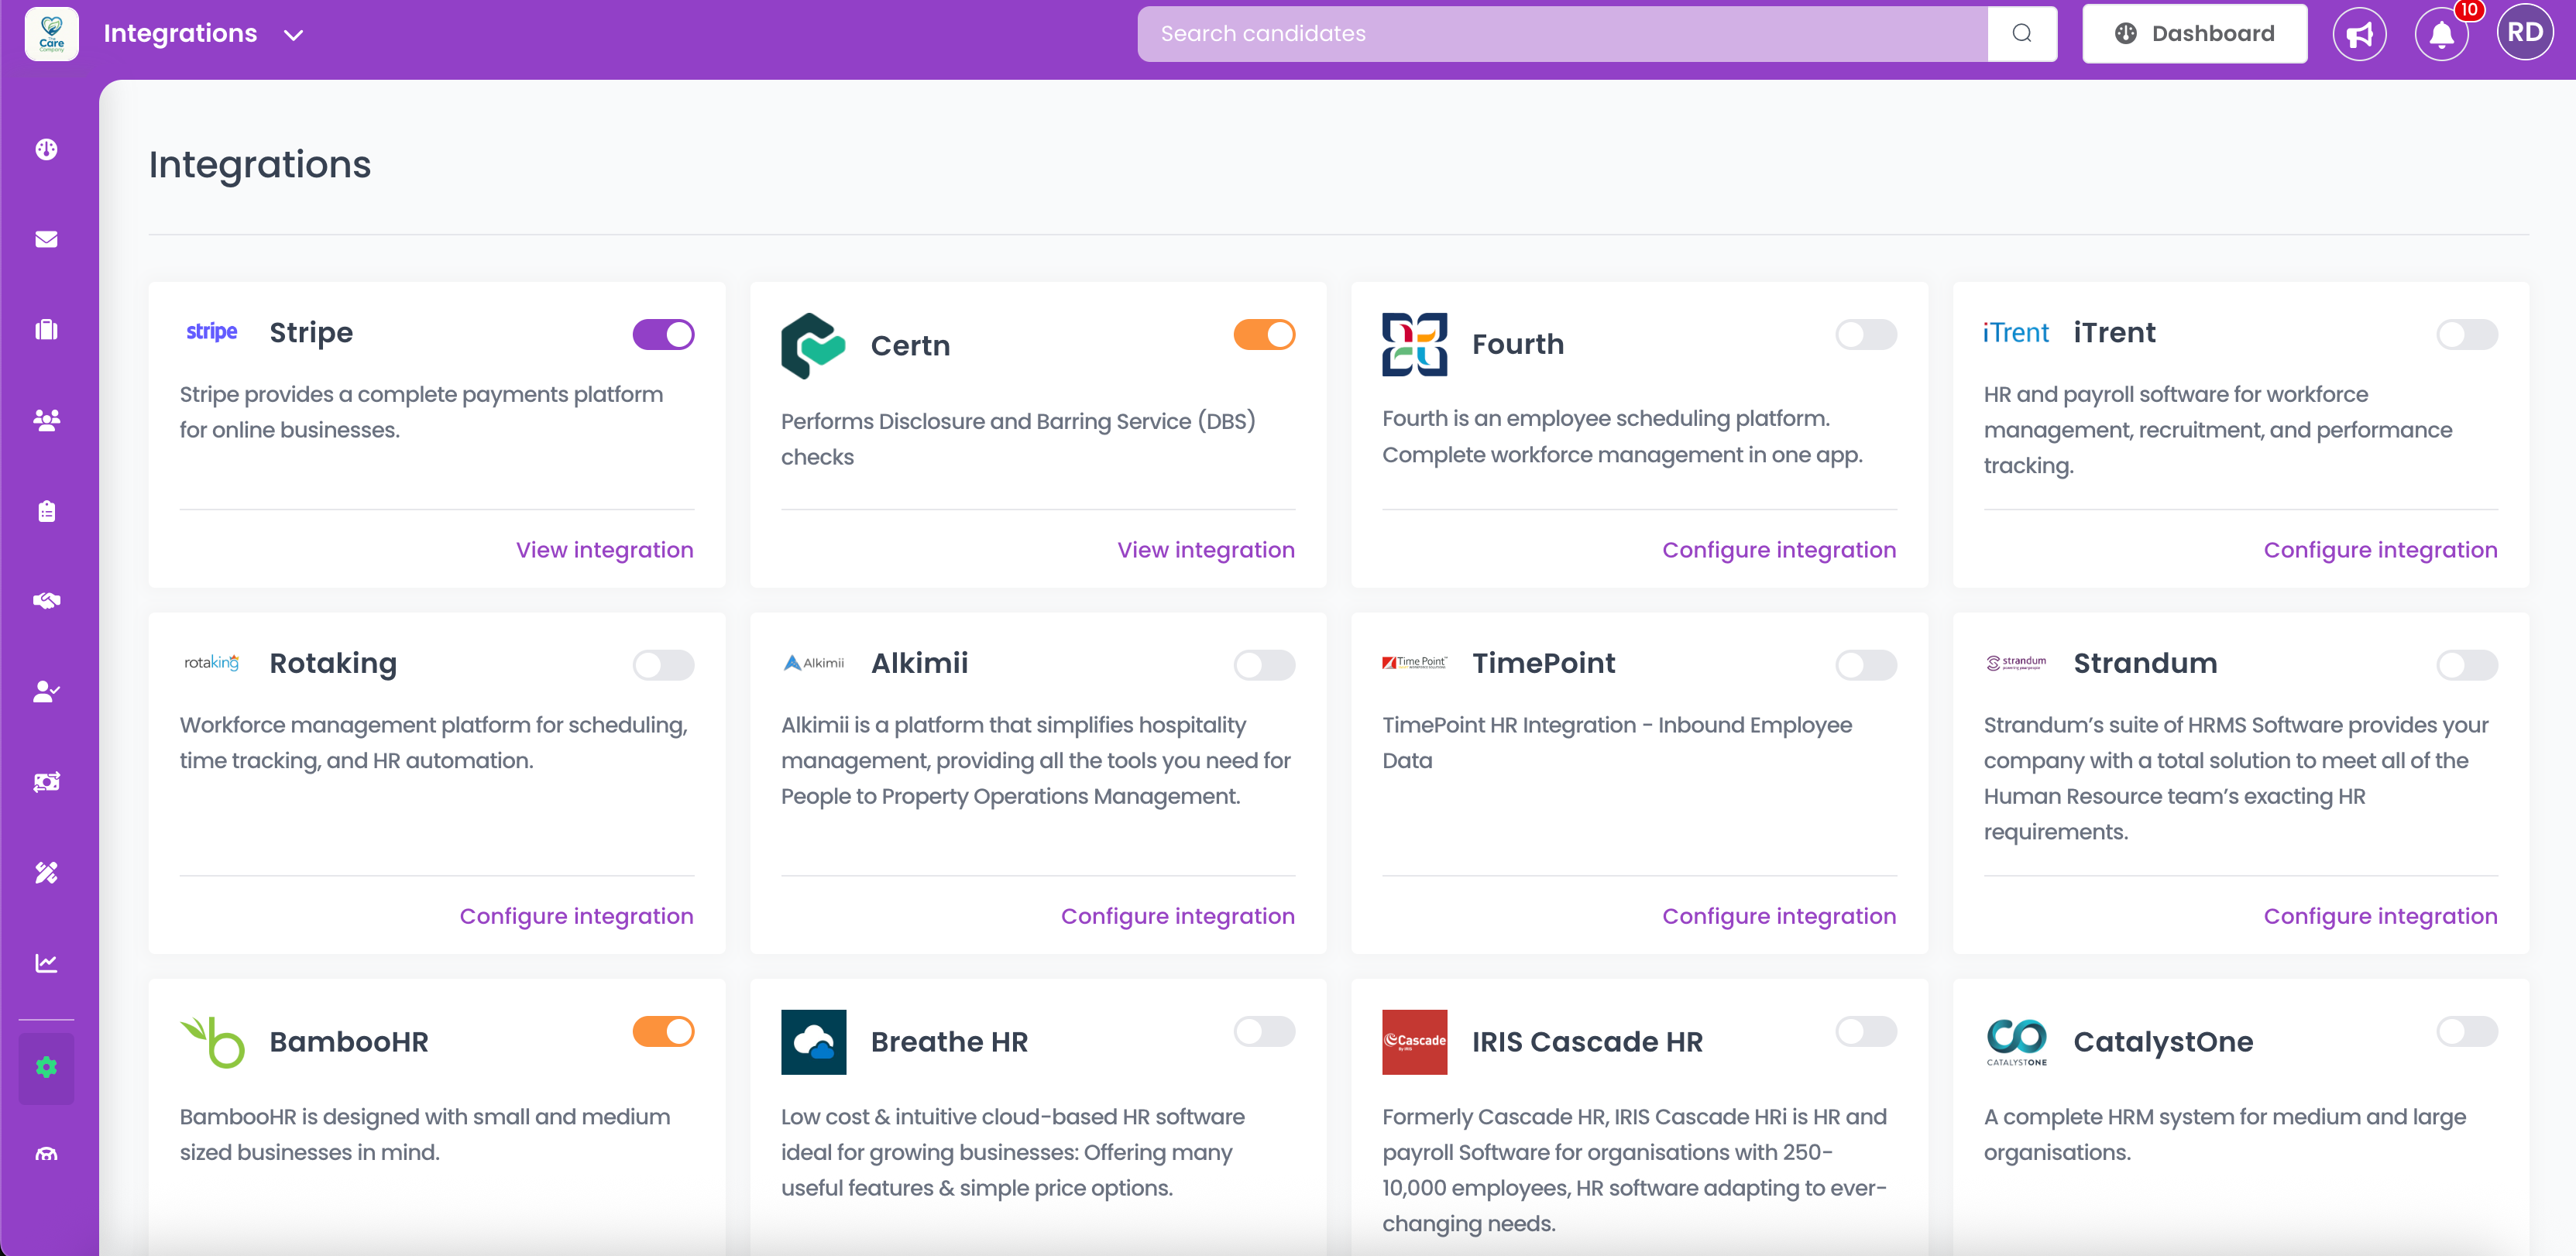
Task: Open the dashboard gauge icon in sidebar
Action: (x=46, y=149)
